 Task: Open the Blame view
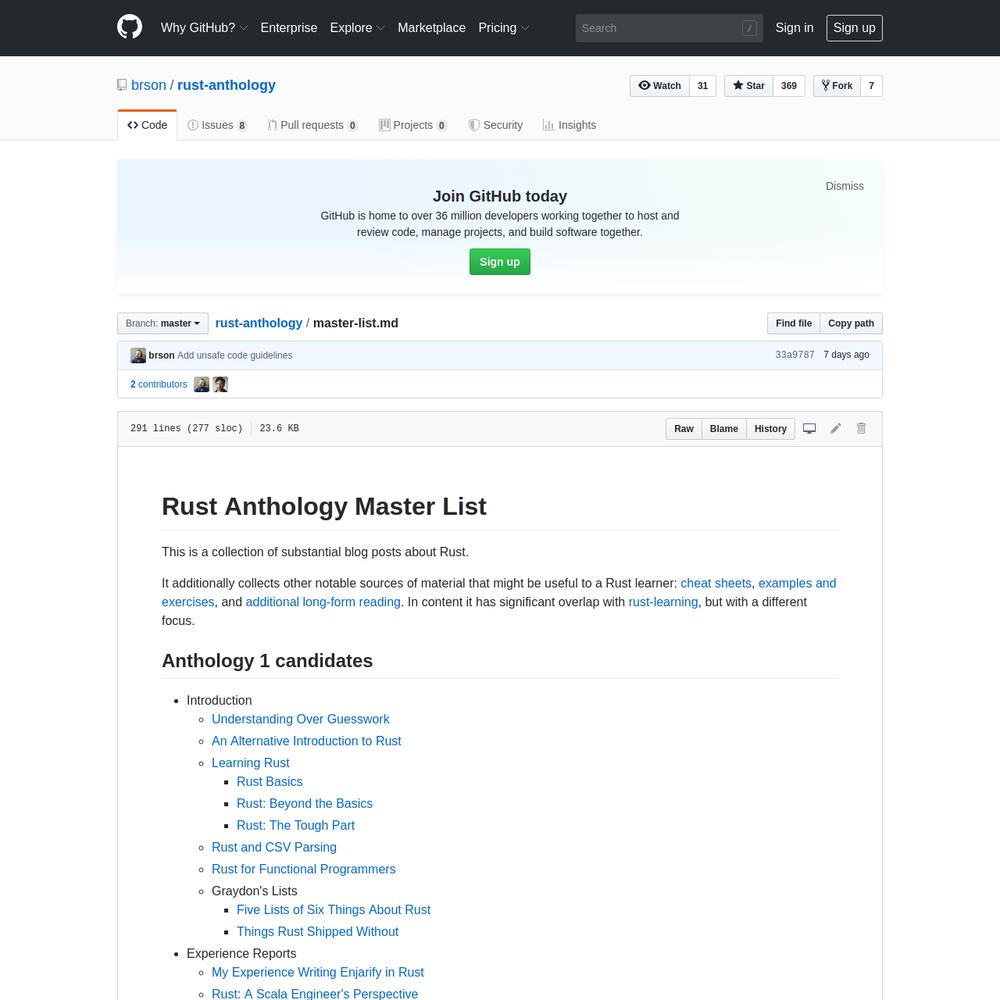click(724, 429)
